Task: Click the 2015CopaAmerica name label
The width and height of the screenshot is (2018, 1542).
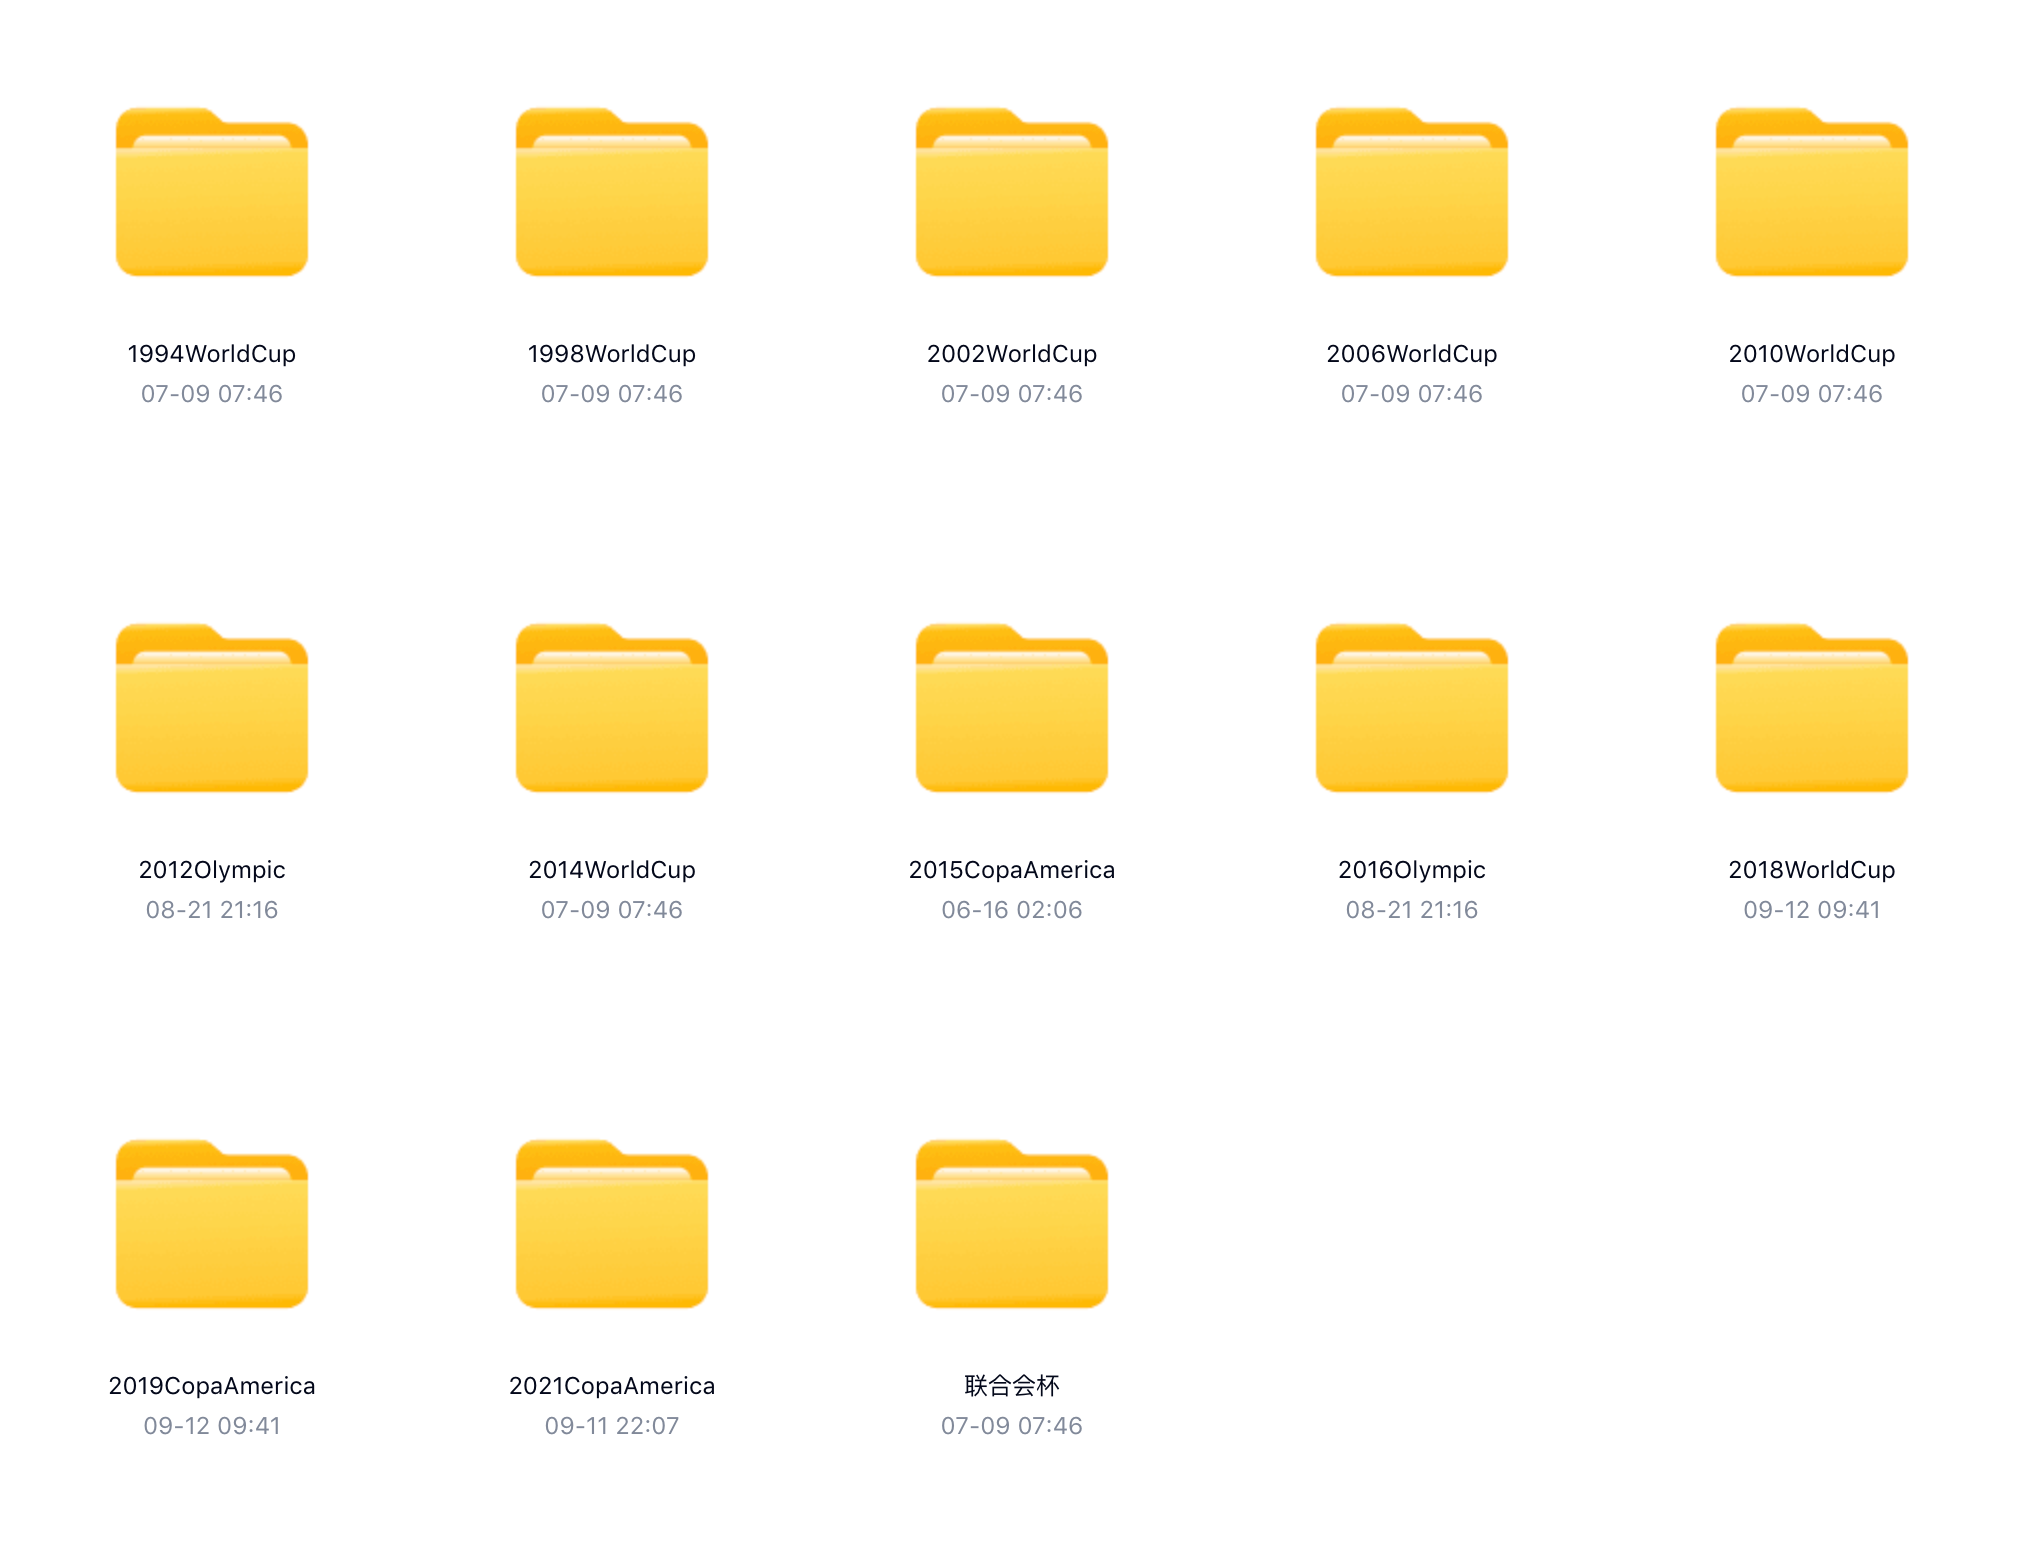Action: (x=1012, y=870)
